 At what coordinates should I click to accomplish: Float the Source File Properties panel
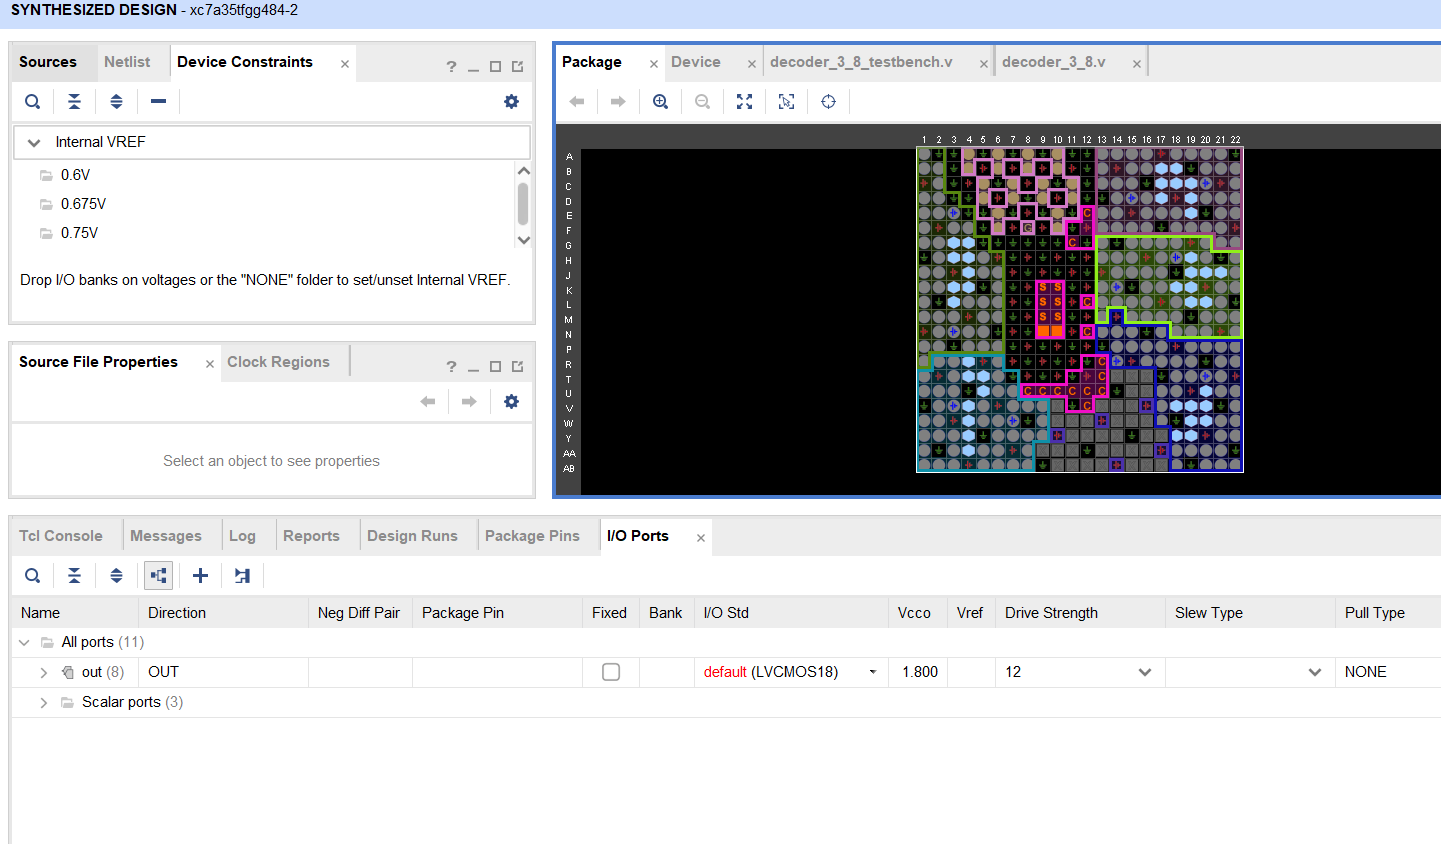click(517, 366)
